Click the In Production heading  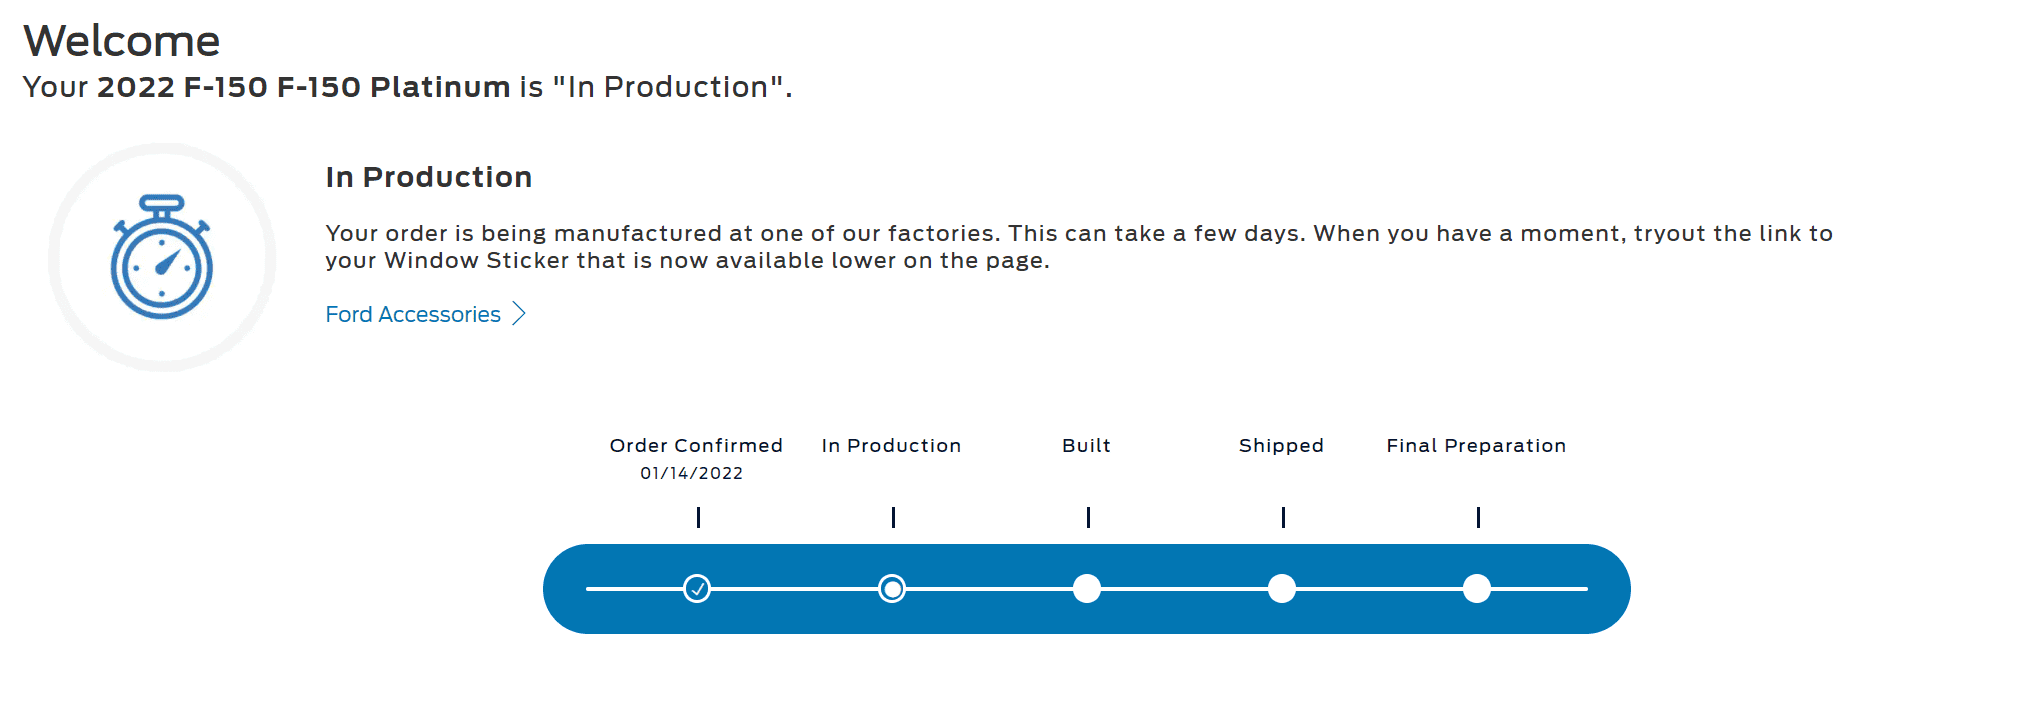(429, 177)
